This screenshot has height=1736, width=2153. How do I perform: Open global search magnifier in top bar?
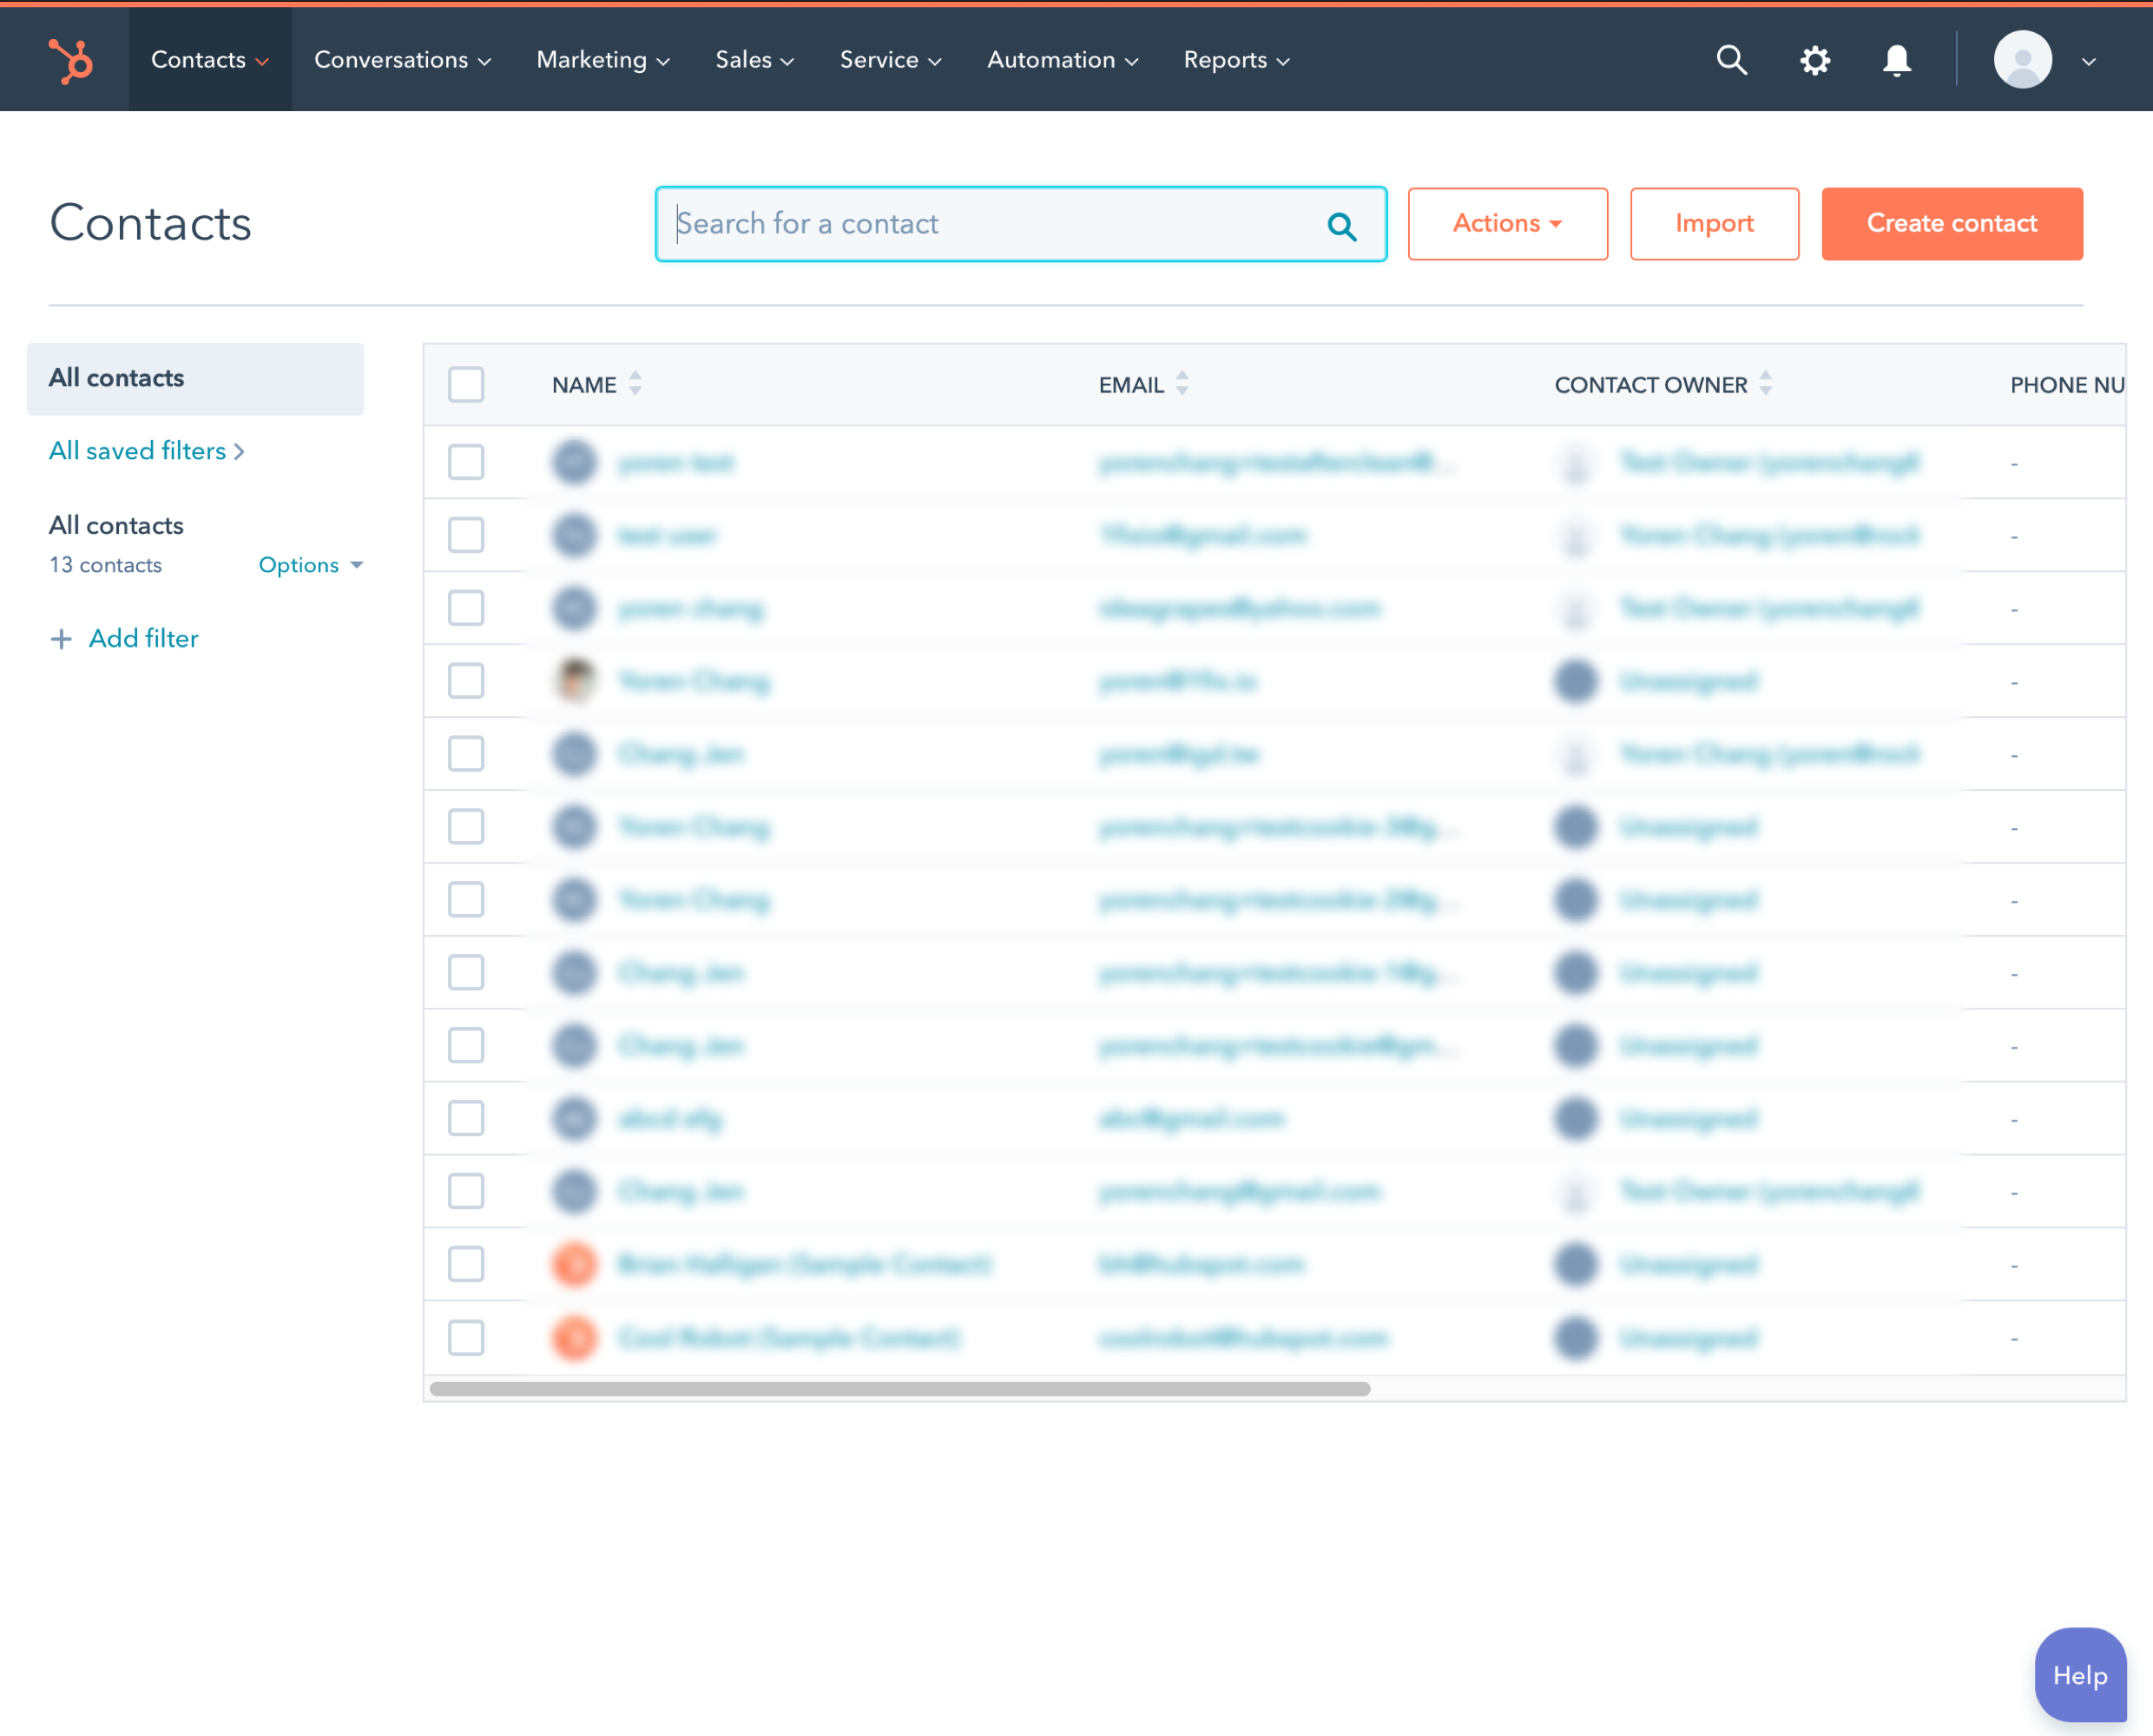pos(1731,60)
